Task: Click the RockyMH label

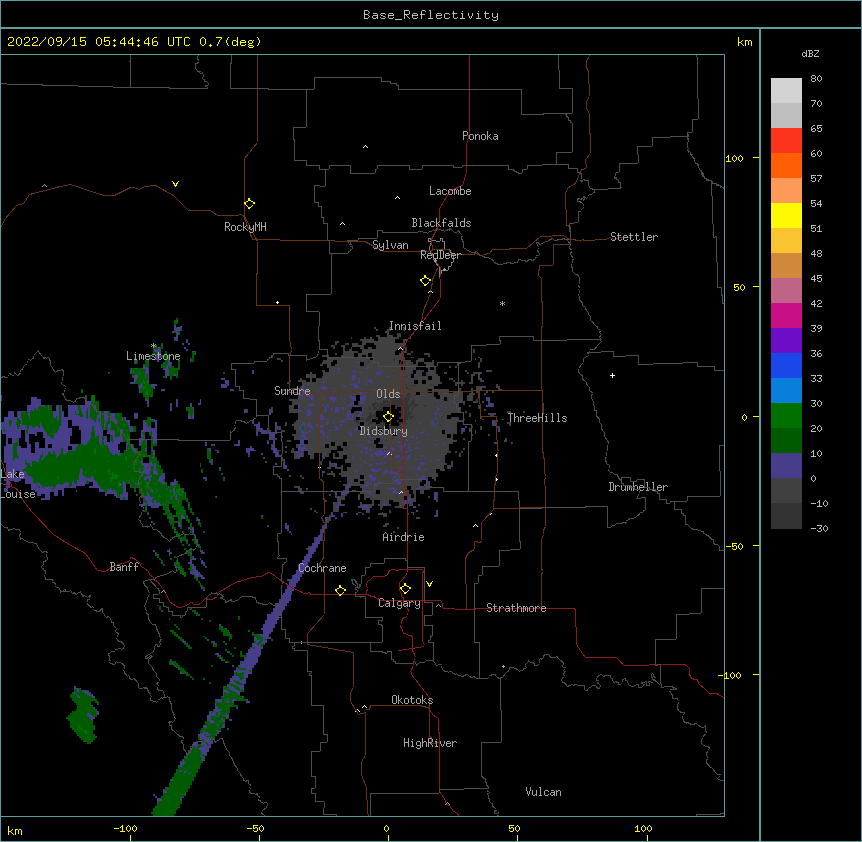Action: [x=245, y=227]
